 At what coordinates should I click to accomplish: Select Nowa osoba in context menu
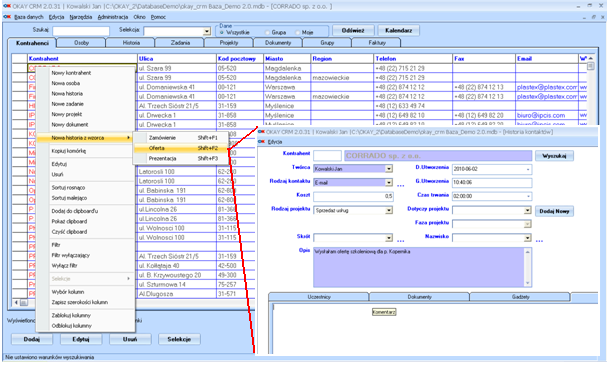tap(85, 83)
